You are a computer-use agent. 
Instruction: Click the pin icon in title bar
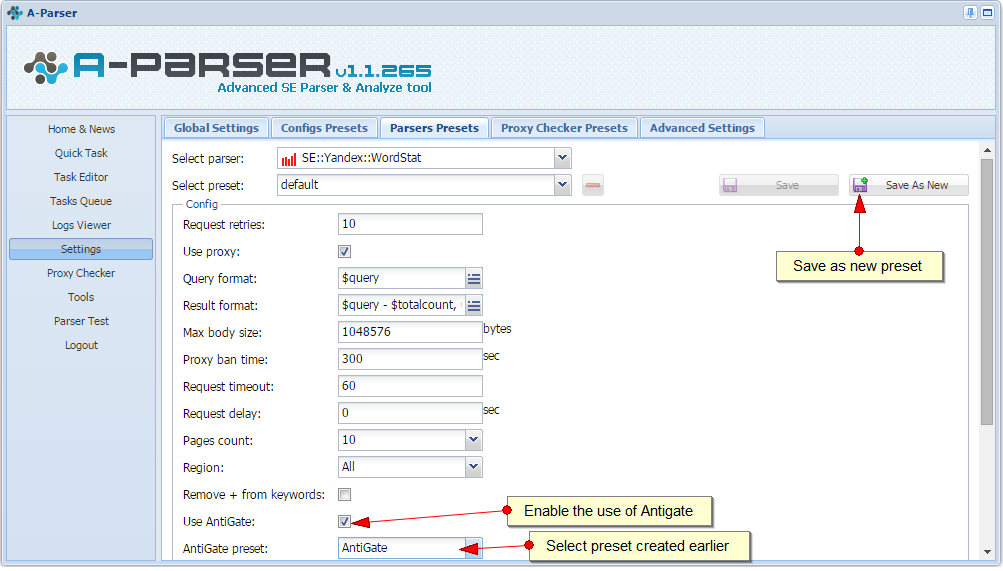click(x=970, y=13)
